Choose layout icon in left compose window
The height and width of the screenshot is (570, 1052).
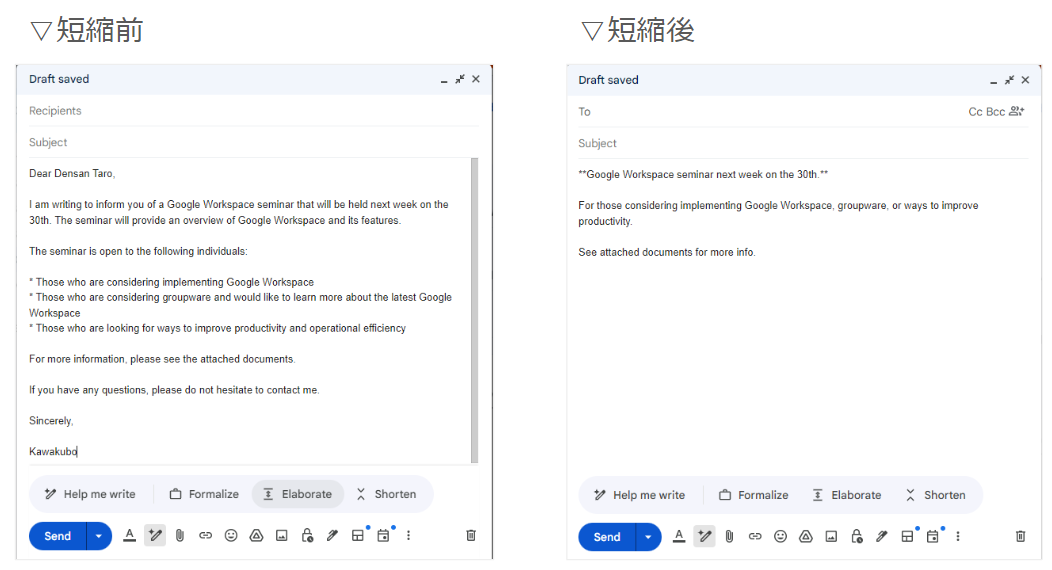click(x=358, y=535)
